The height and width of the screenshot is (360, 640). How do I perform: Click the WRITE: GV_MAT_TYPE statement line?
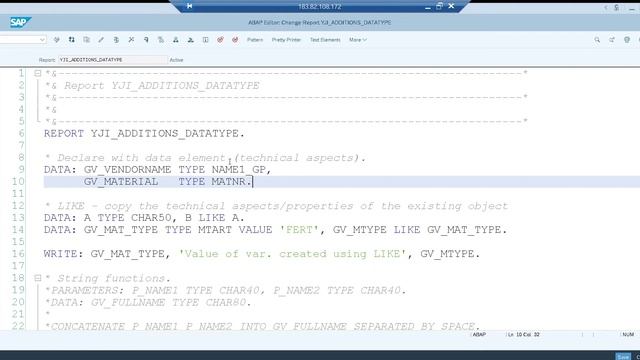262,254
